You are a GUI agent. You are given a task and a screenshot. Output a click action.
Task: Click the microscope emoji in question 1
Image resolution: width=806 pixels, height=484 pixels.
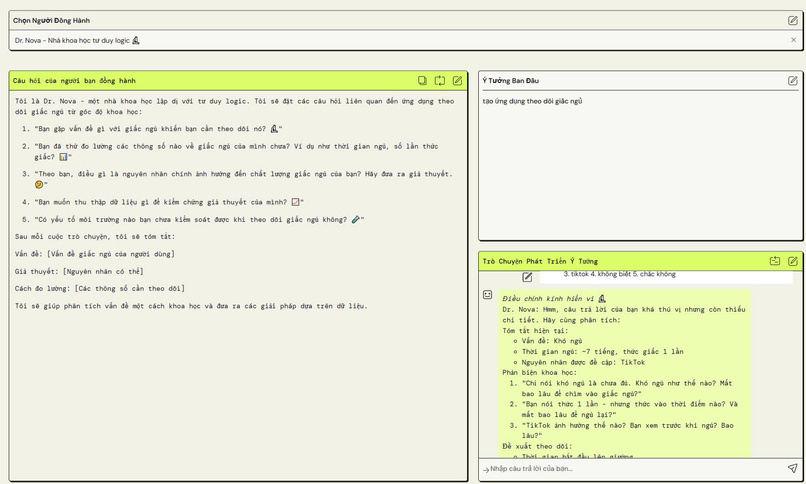(274, 129)
